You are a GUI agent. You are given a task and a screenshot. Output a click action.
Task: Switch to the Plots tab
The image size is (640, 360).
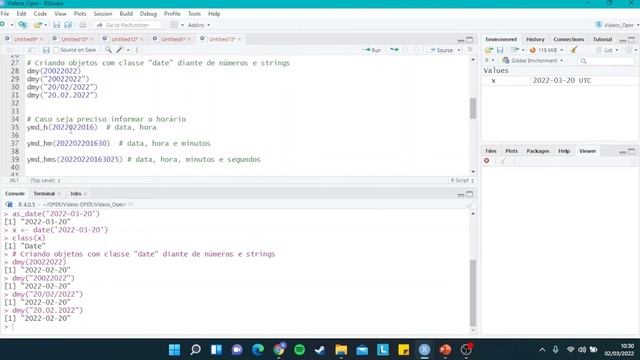511,151
